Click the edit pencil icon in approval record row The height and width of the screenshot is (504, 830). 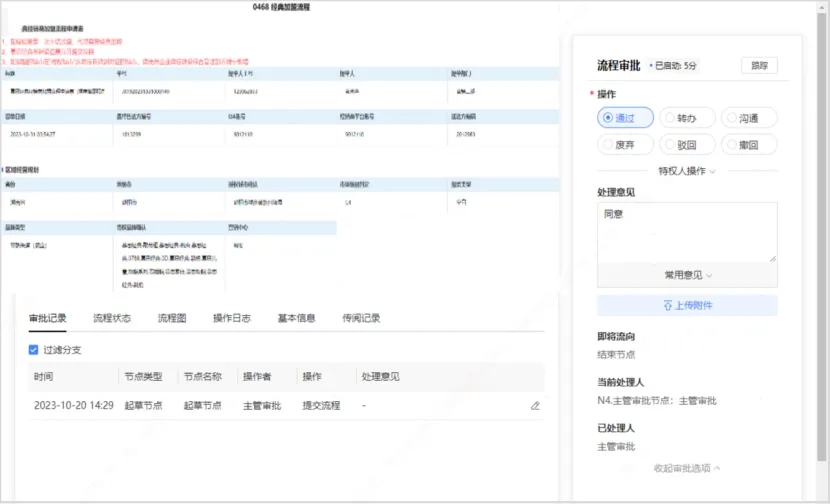pos(535,406)
